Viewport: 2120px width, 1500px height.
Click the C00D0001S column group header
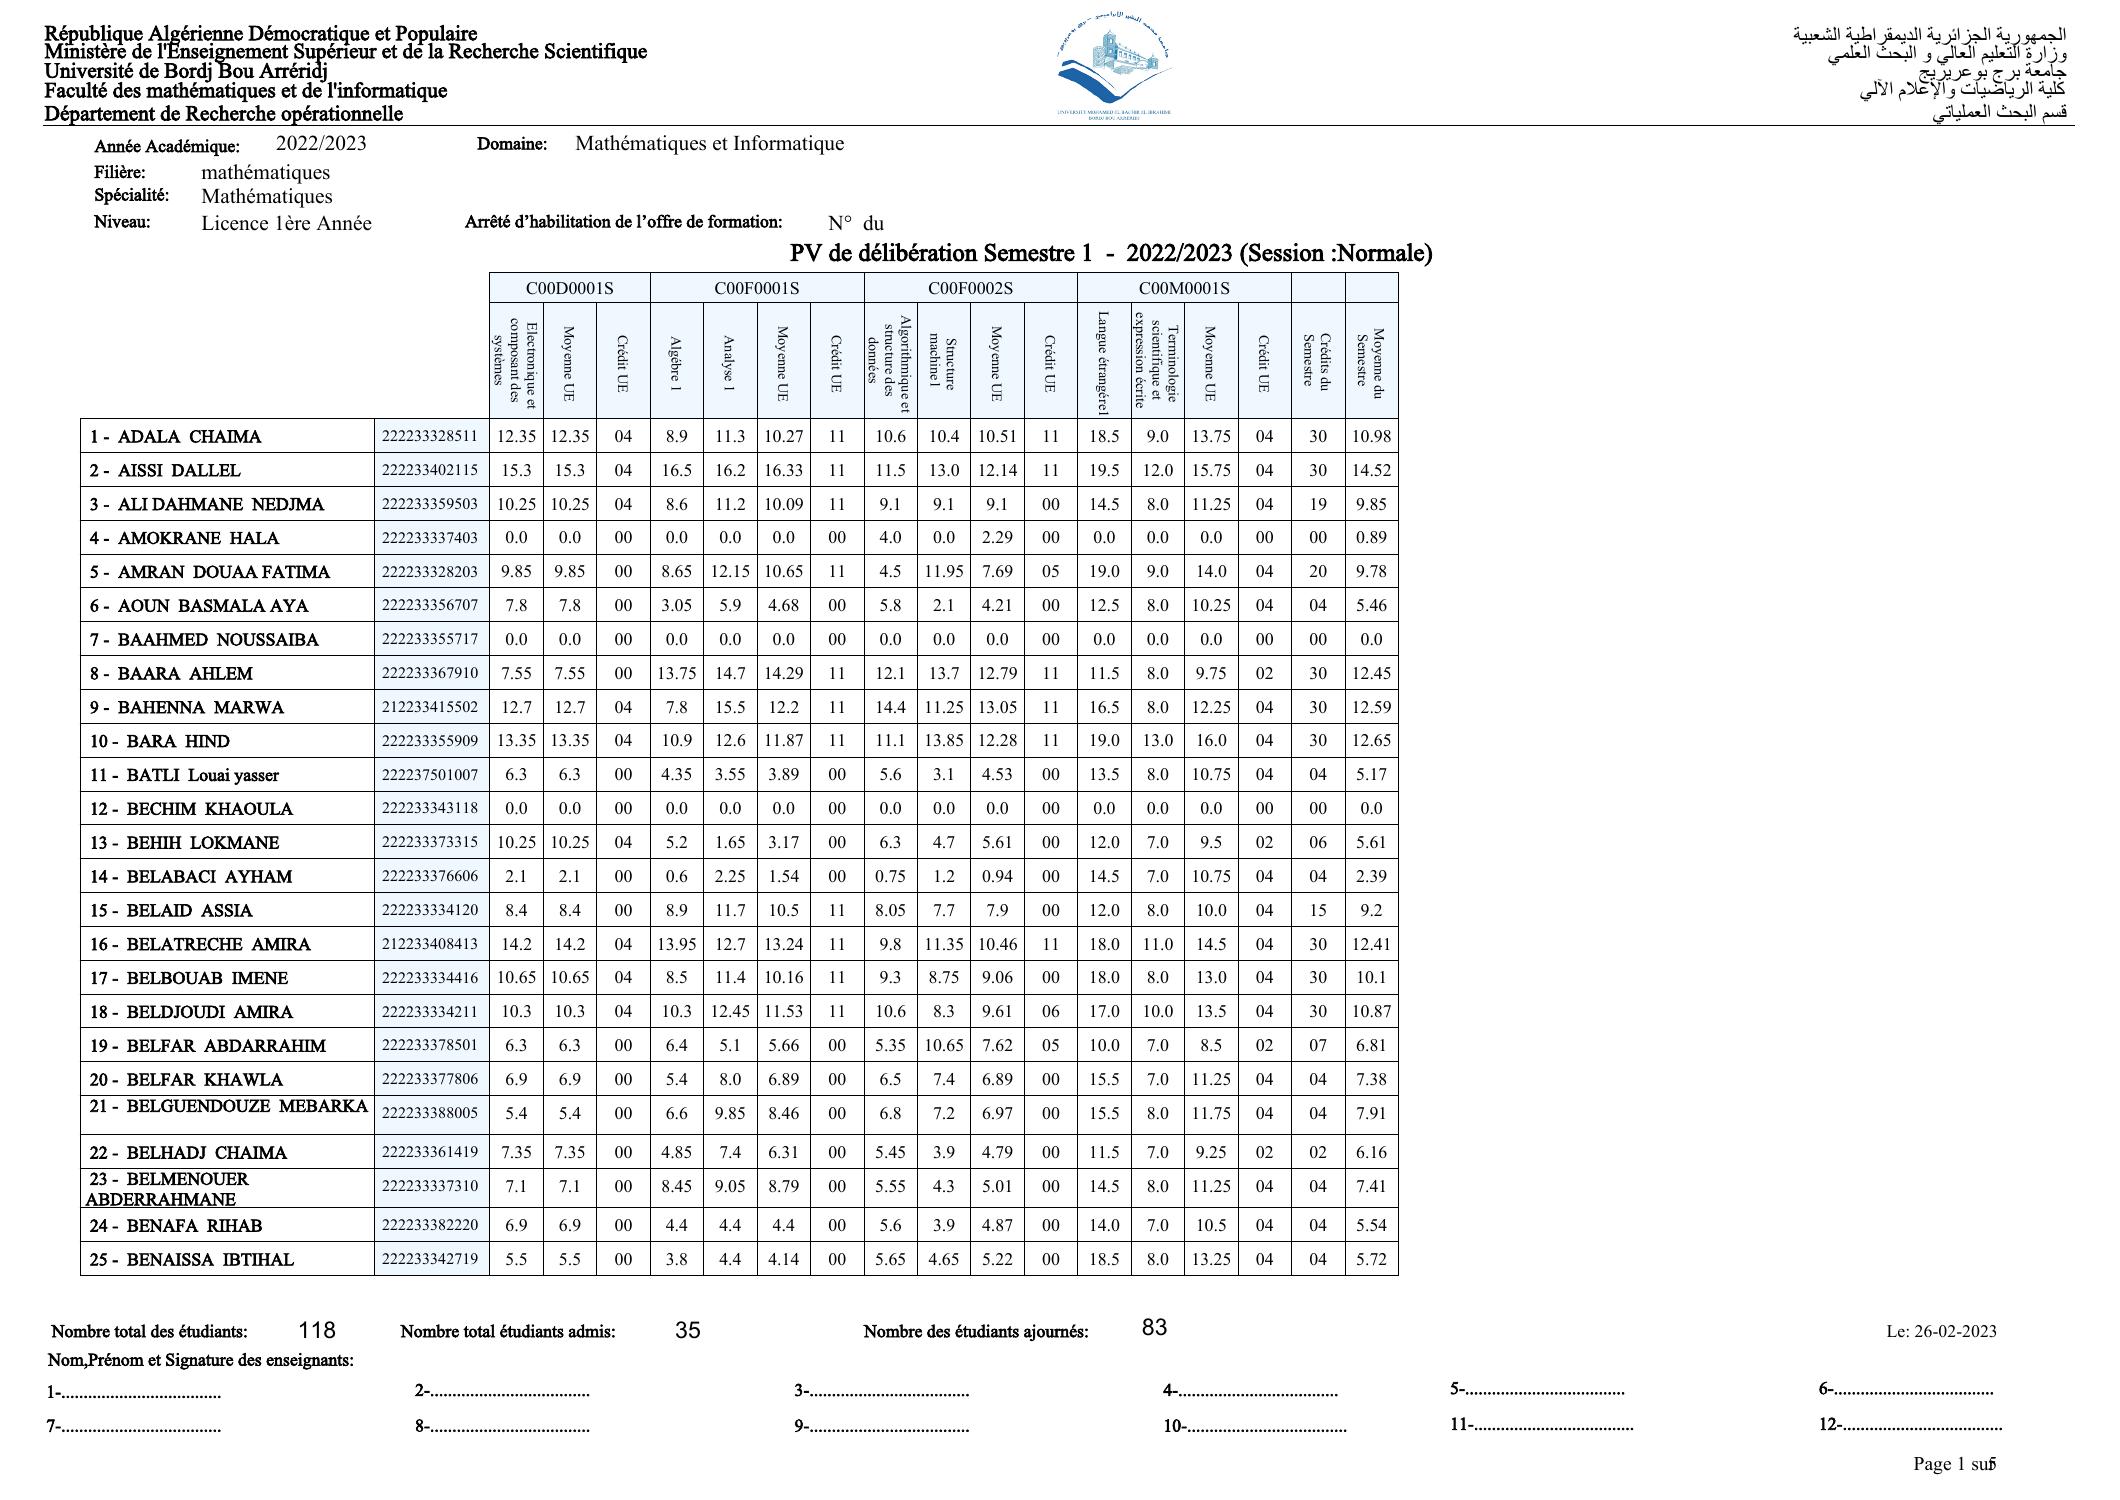569,289
